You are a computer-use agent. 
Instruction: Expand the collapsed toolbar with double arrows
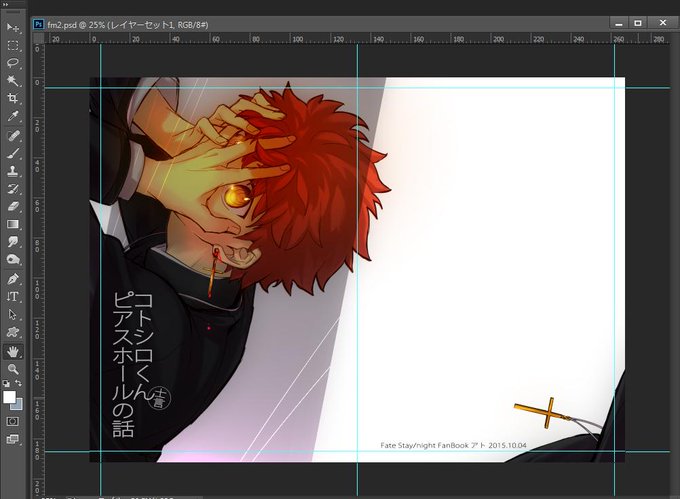6,4
